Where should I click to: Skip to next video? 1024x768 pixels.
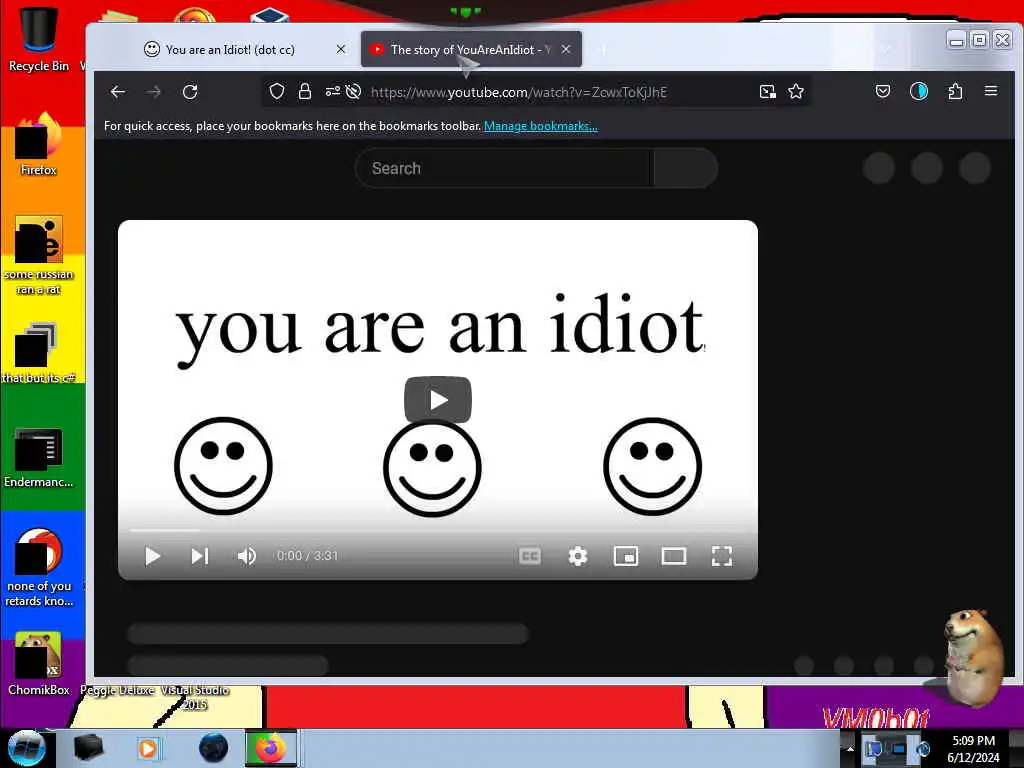pyautogui.click(x=200, y=556)
